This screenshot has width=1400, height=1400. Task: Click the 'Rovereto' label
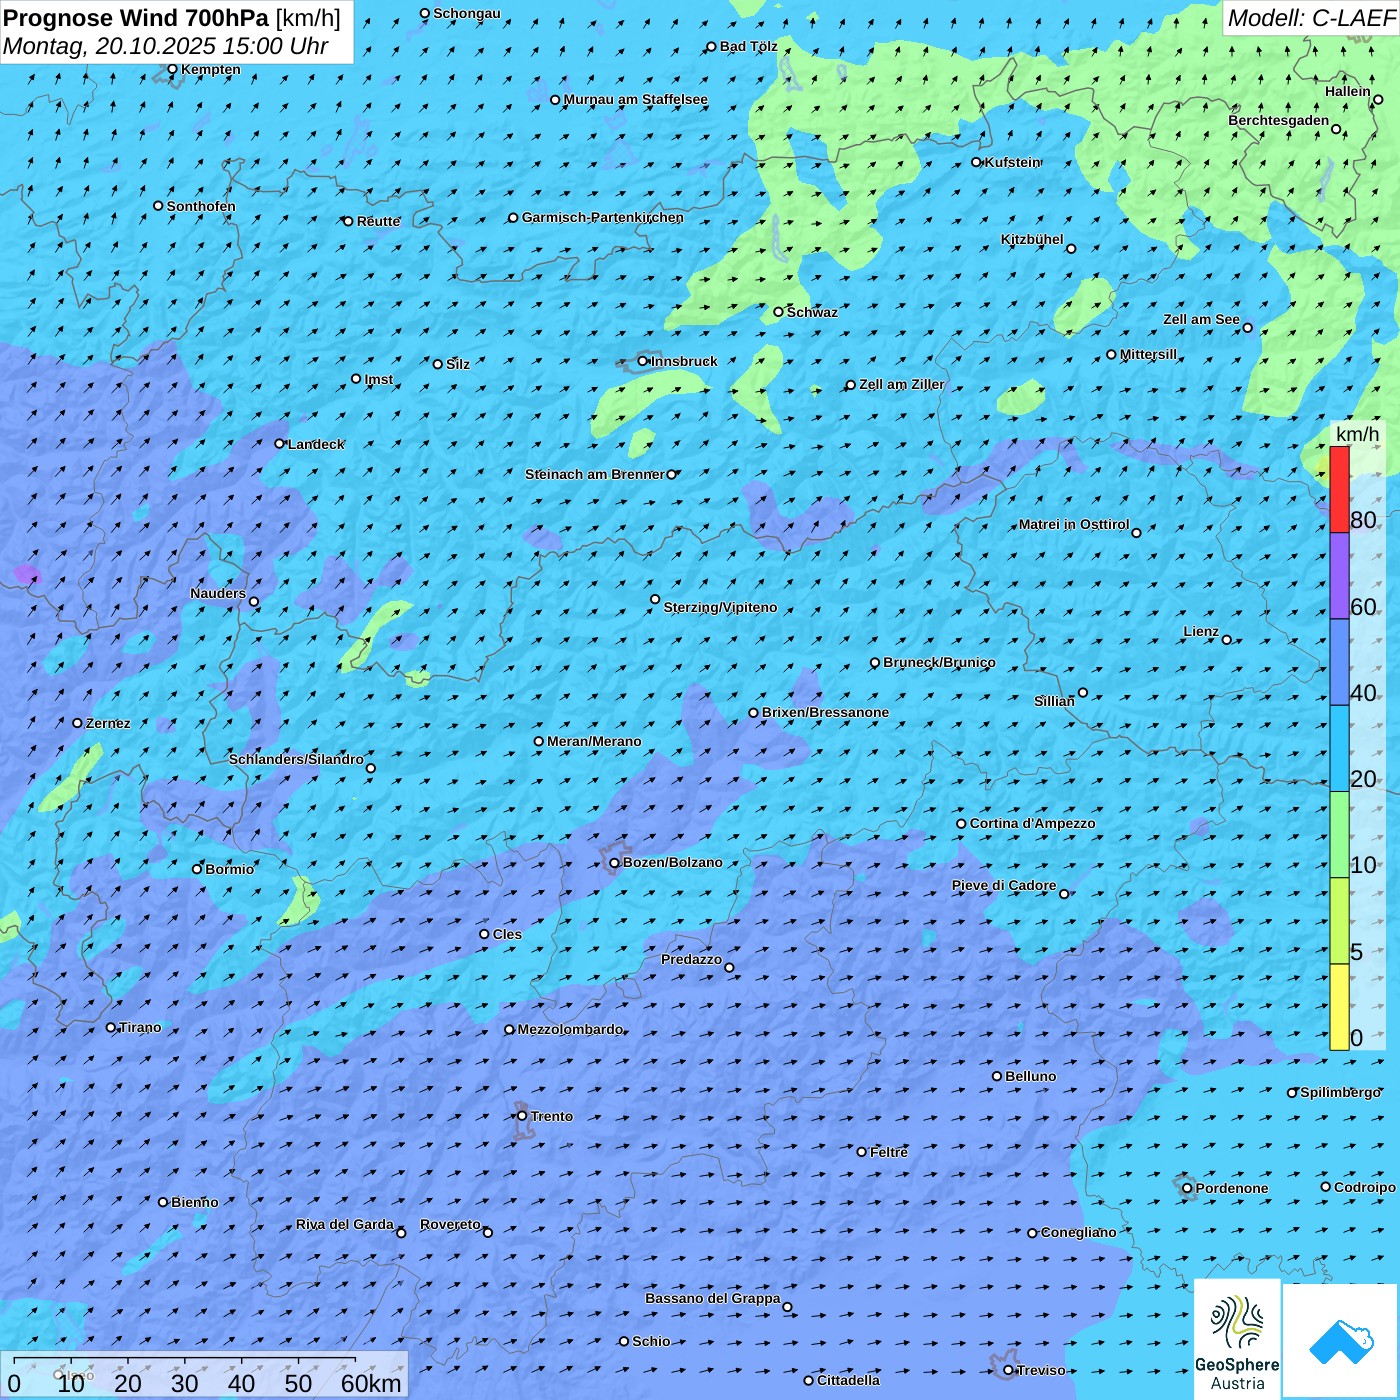[x=450, y=1224]
